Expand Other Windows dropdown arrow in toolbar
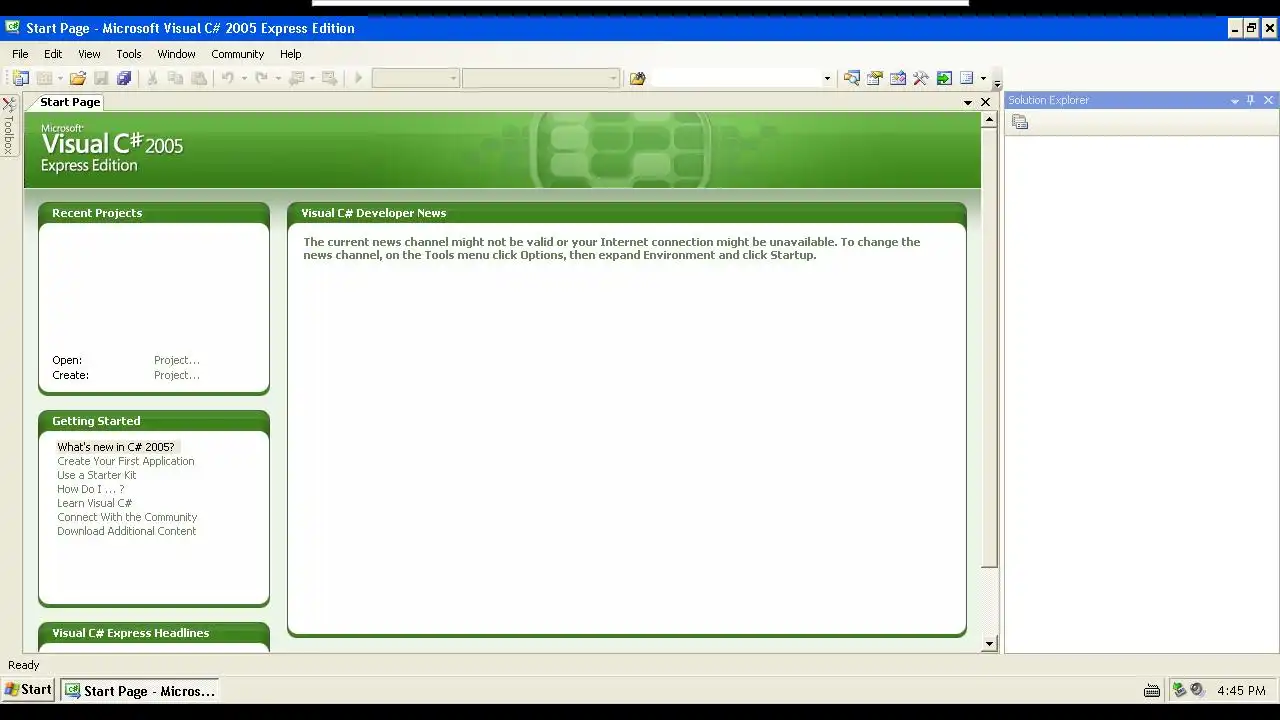 click(983, 78)
